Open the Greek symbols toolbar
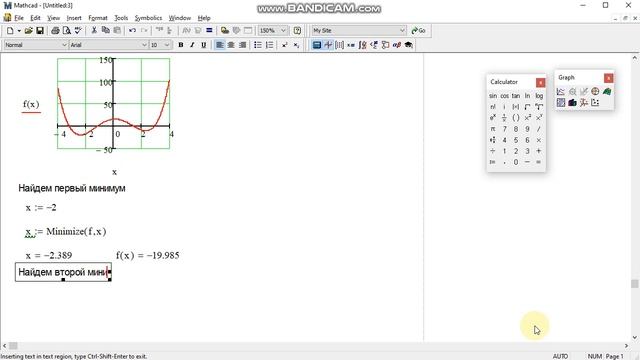 [x=396, y=45]
